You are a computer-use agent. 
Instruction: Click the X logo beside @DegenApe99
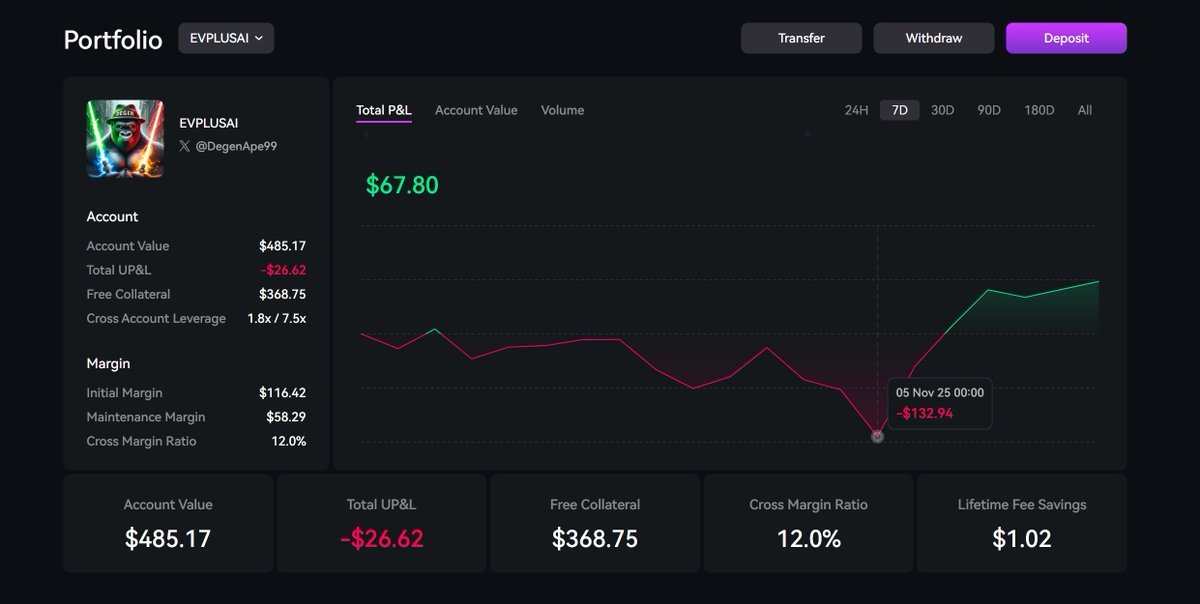pos(184,146)
